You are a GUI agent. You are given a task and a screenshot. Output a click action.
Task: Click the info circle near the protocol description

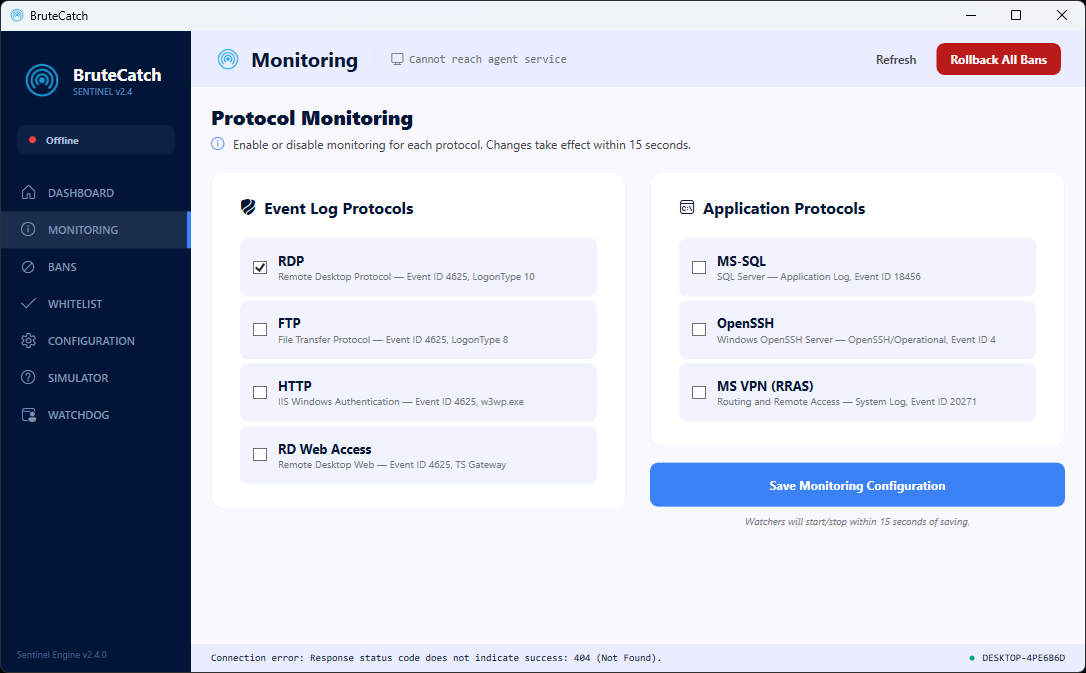(x=217, y=145)
